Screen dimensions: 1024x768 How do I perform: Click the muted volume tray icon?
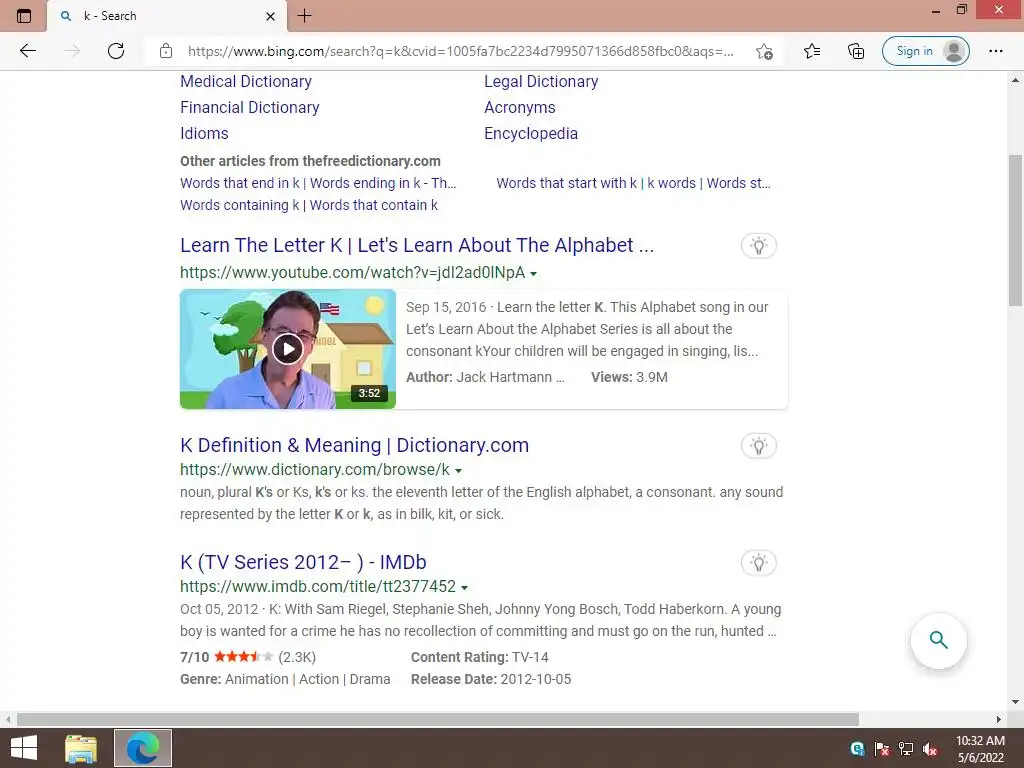(931, 749)
